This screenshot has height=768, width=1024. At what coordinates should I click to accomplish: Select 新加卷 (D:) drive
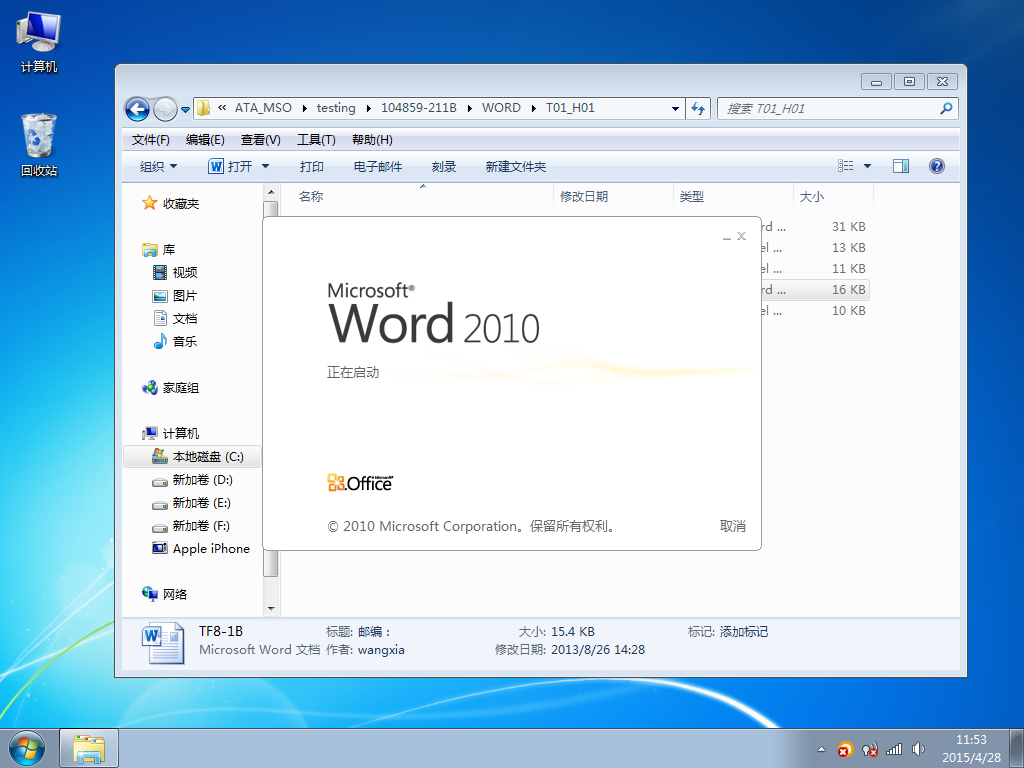click(x=192, y=480)
